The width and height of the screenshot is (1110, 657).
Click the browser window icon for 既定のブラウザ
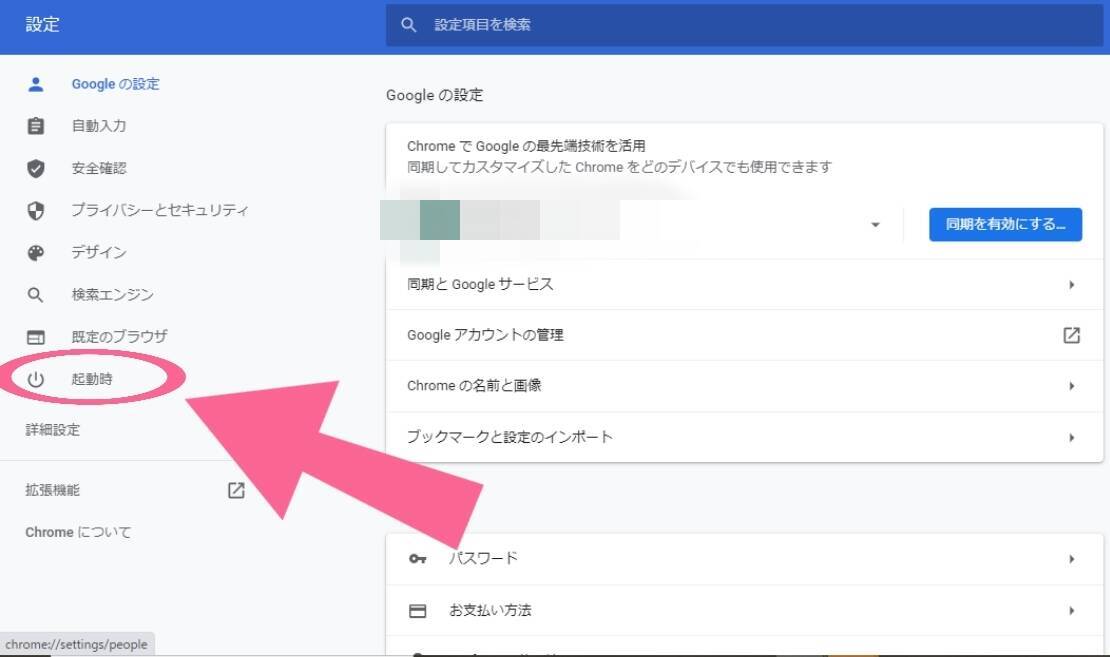tap(36, 337)
